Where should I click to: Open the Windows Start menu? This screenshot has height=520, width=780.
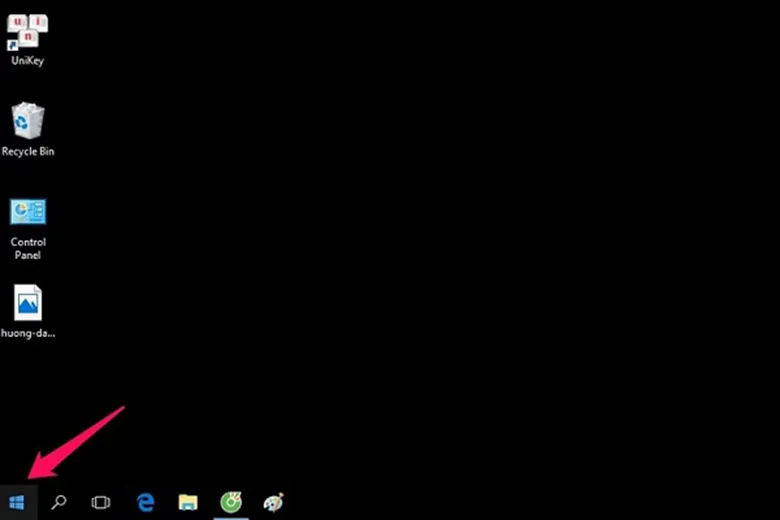click(x=17, y=502)
